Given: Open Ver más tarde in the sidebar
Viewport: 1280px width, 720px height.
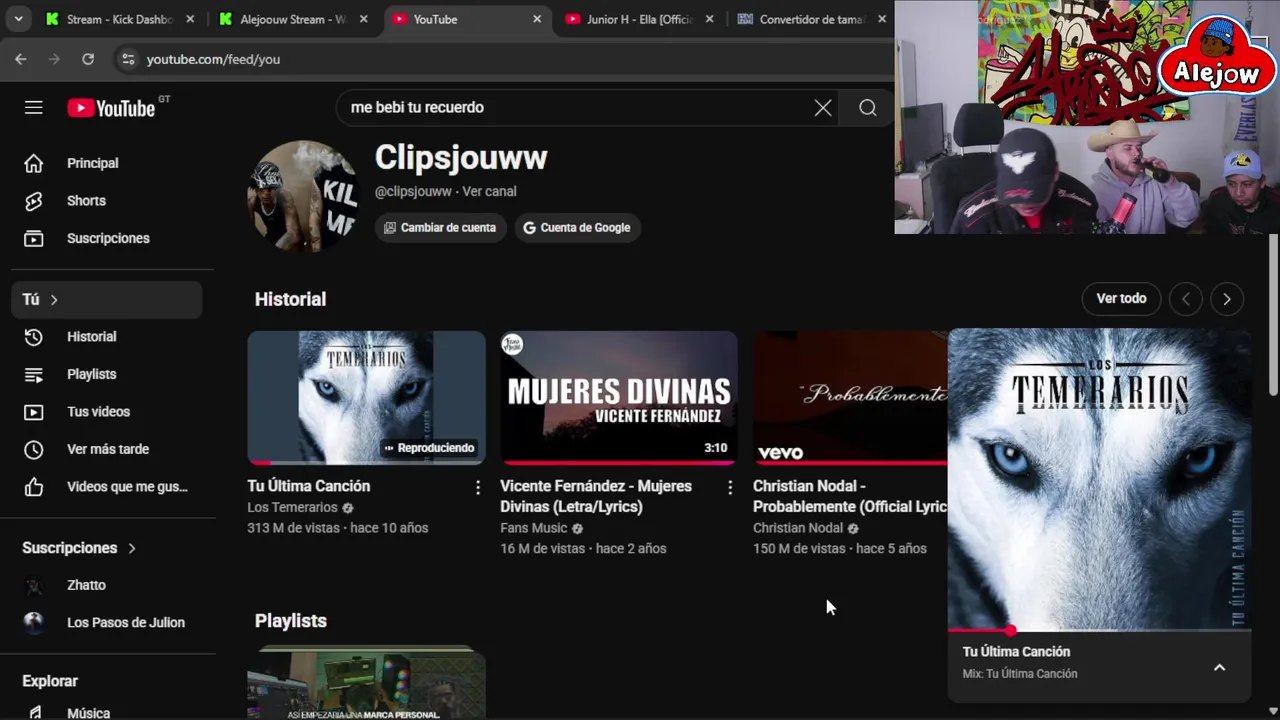Looking at the screenshot, I should pyautogui.click(x=107, y=449).
